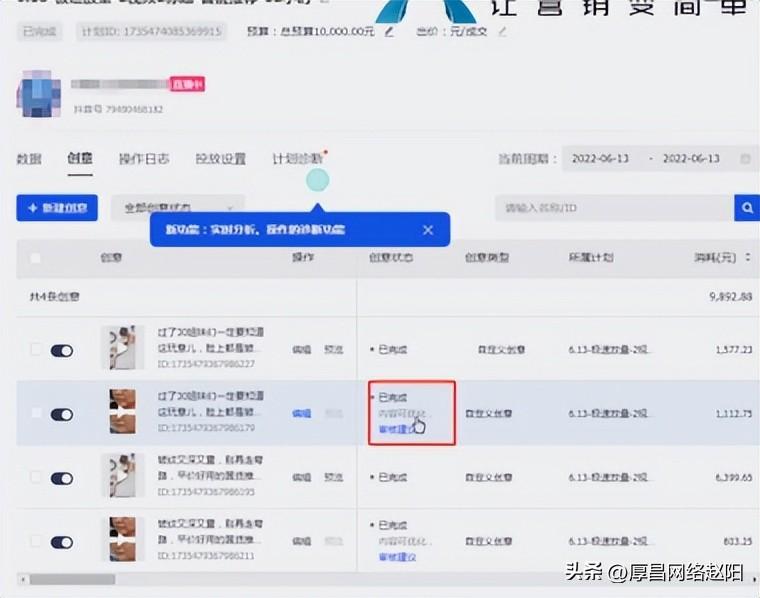Play the video thumbnail in the 833.35 row
Image resolution: width=760 pixels, height=598 pixels.
tap(122, 539)
